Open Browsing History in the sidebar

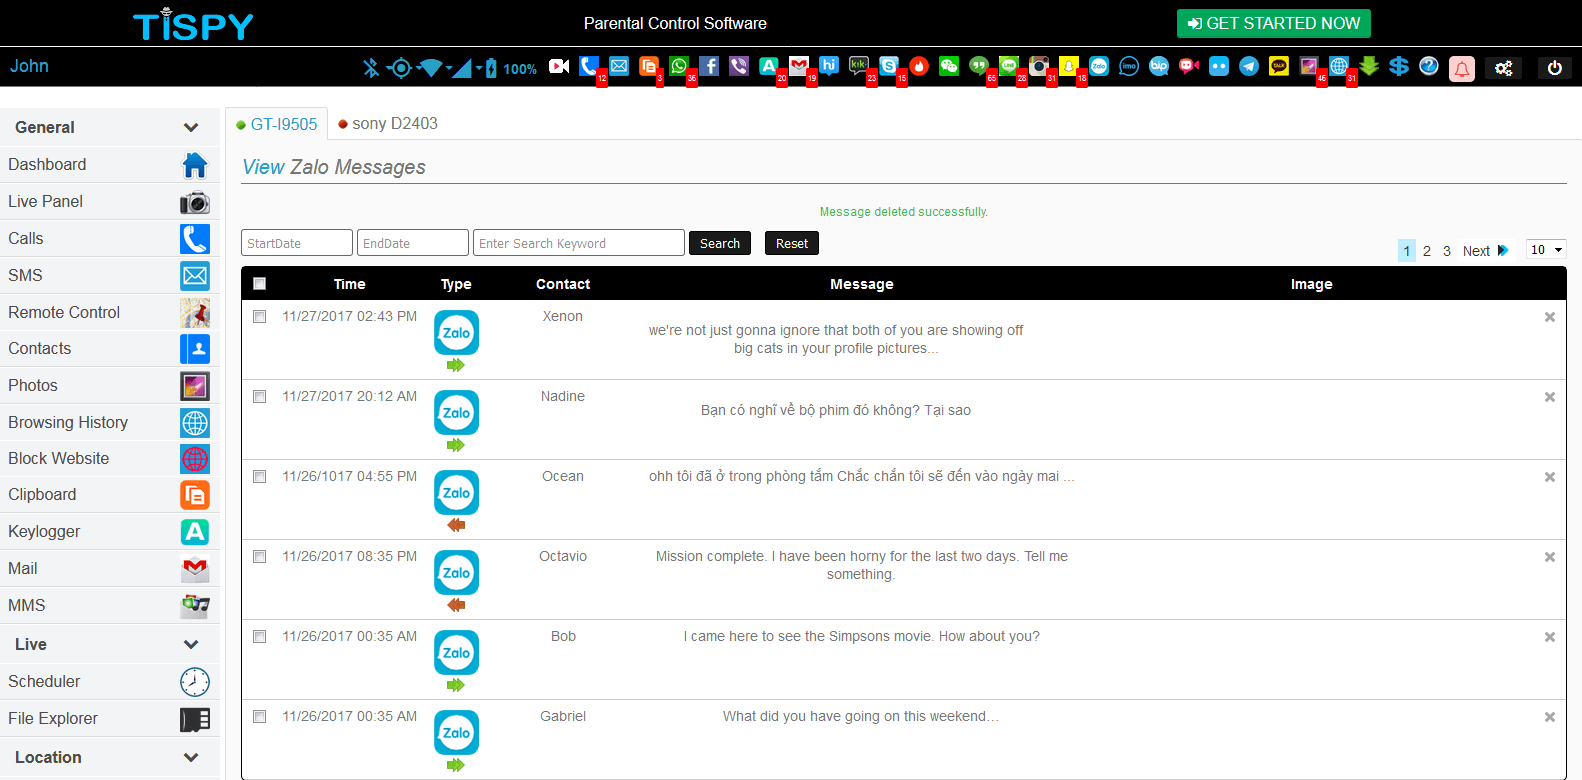pos(109,422)
